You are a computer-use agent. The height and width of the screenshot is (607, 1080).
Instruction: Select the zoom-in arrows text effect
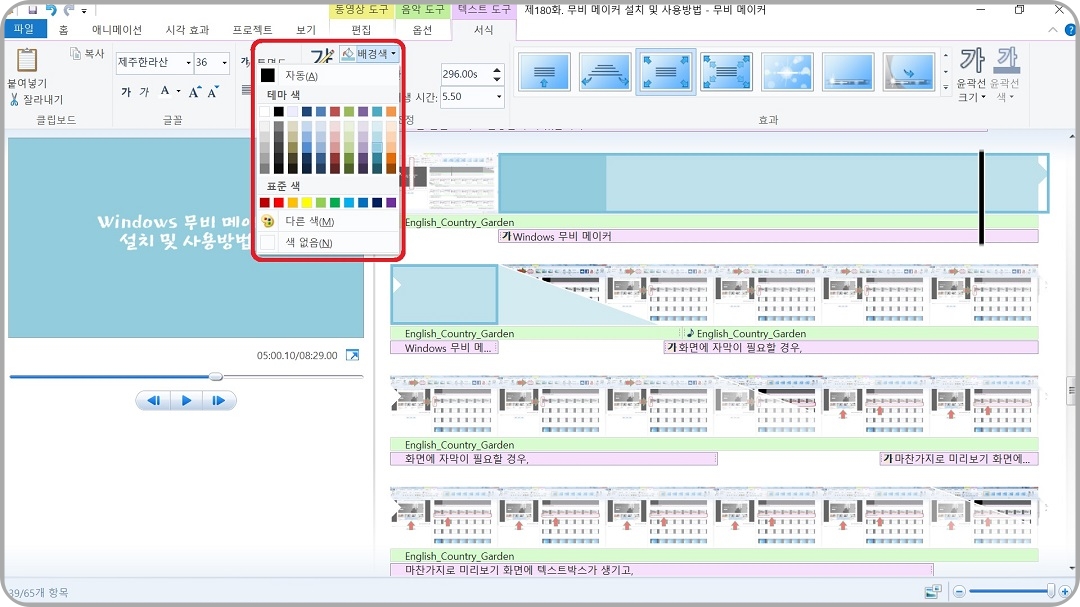(x=726, y=72)
